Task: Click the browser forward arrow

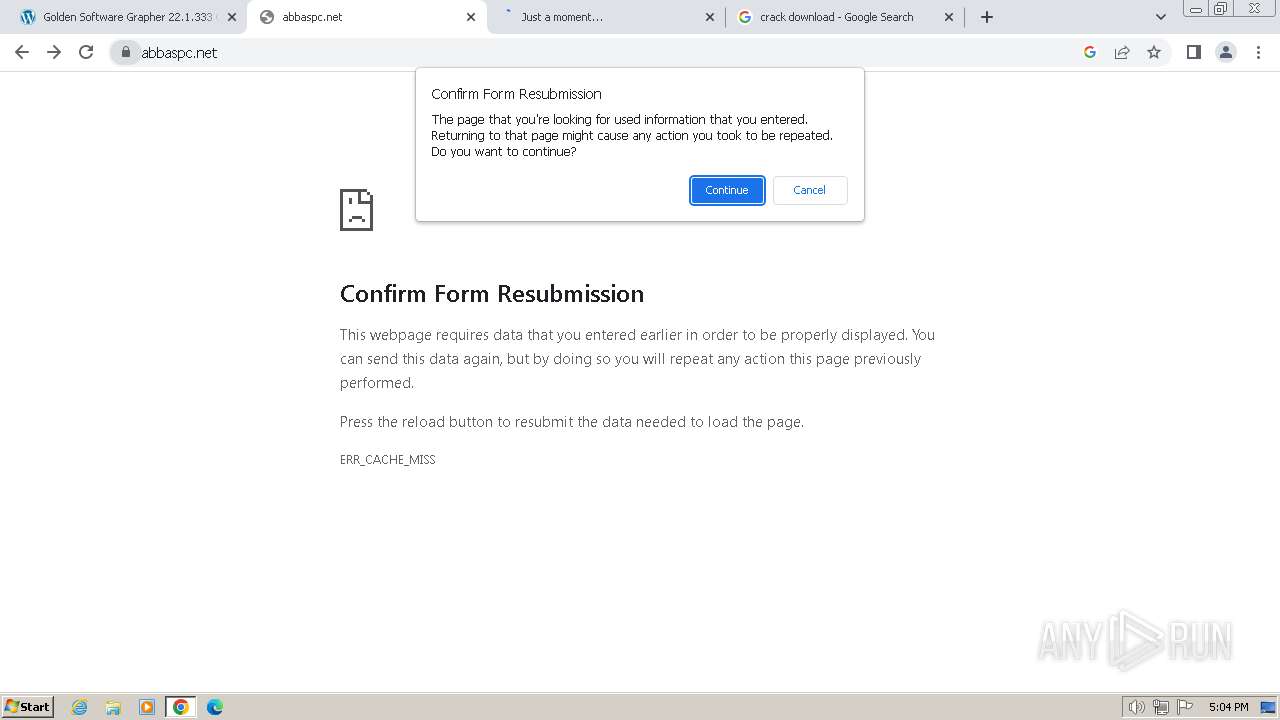Action: pyautogui.click(x=54, y=52)
